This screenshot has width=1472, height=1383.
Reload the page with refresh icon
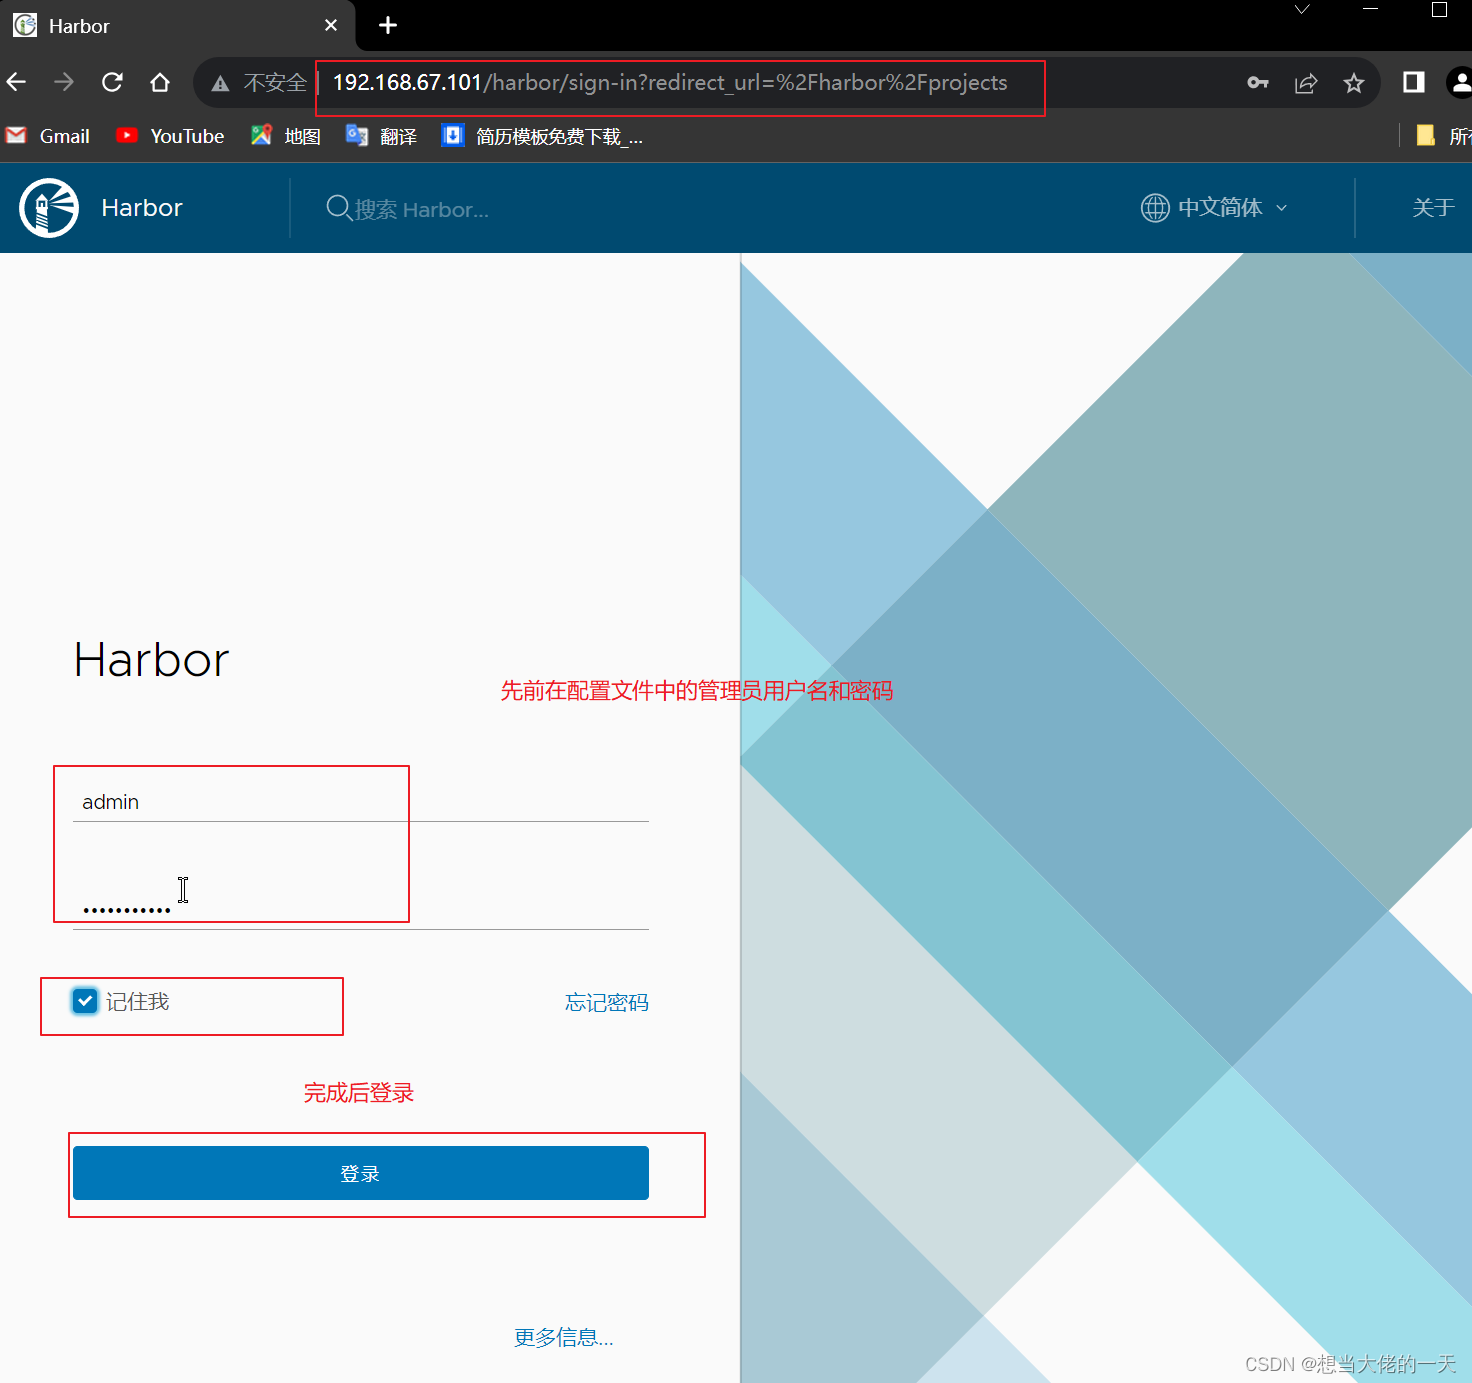coord(112,82)
